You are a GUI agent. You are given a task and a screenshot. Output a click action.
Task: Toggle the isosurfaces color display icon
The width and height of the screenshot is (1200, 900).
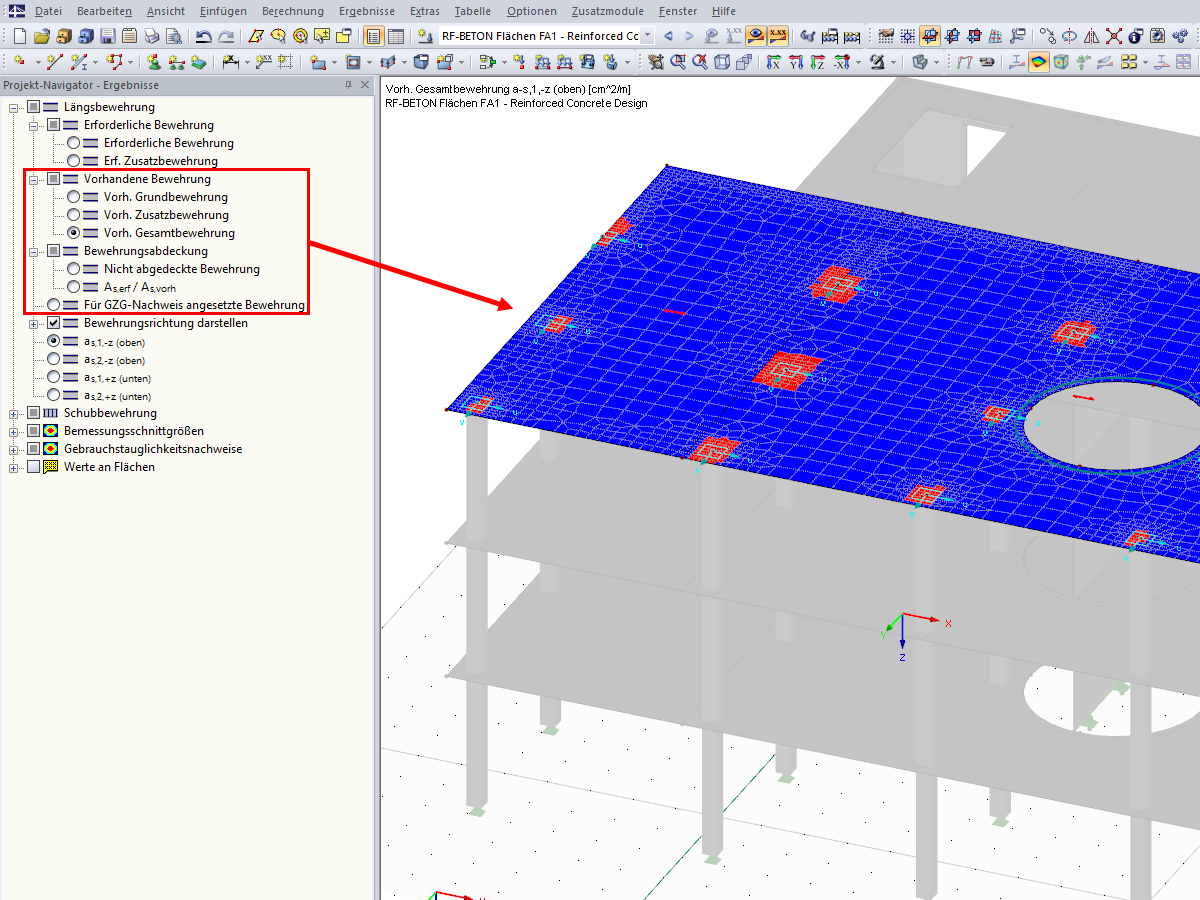tap(1039, 62)
